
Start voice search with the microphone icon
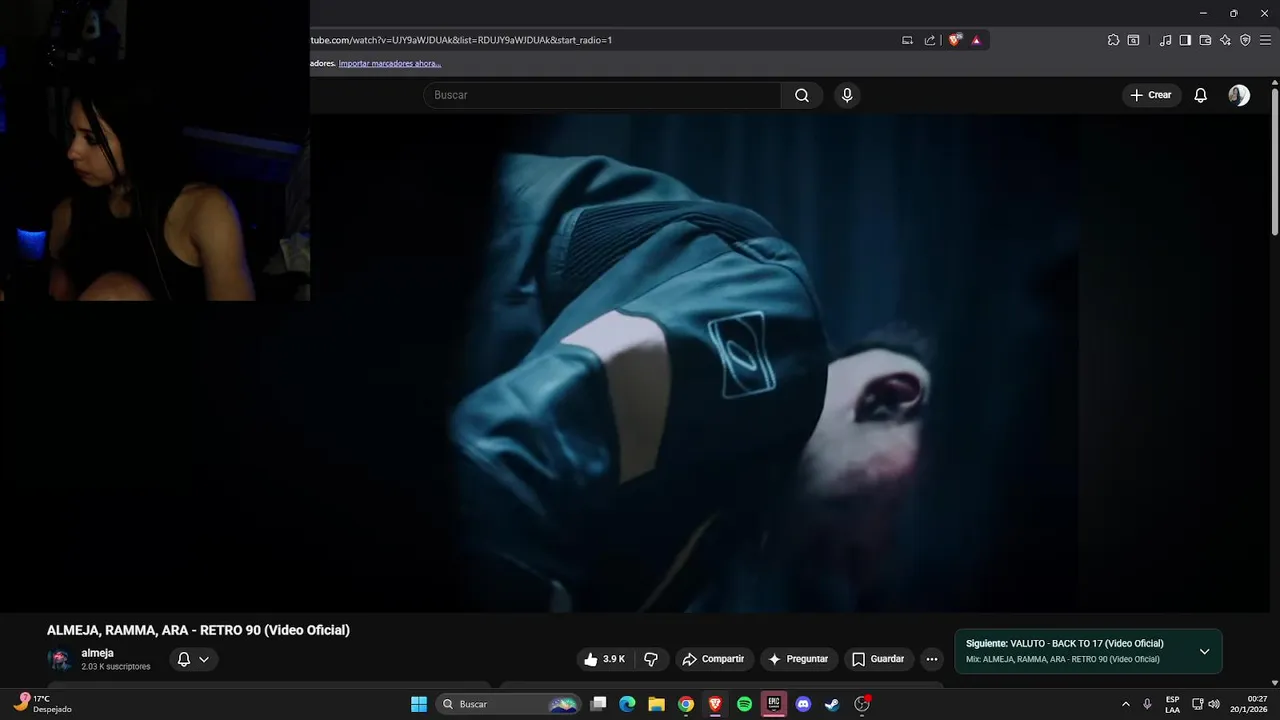pyautogui.click(x=847, y=95)
